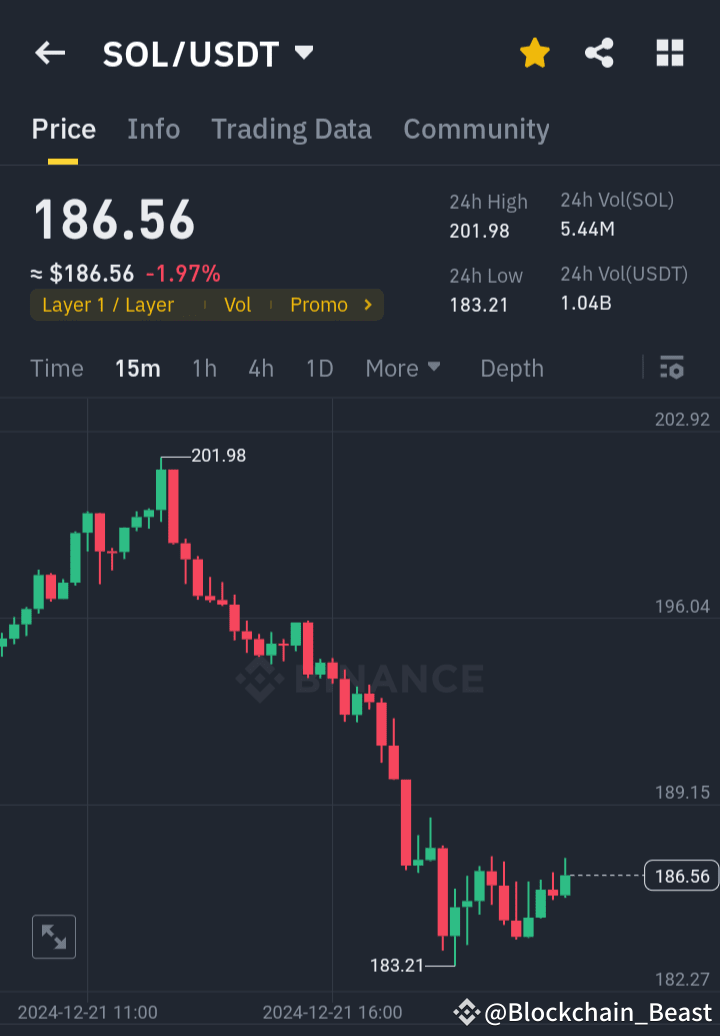This screenshot has width=720, height=1036.
Task: Click the 186.56 current price label
Action: [x=681, y=875]
